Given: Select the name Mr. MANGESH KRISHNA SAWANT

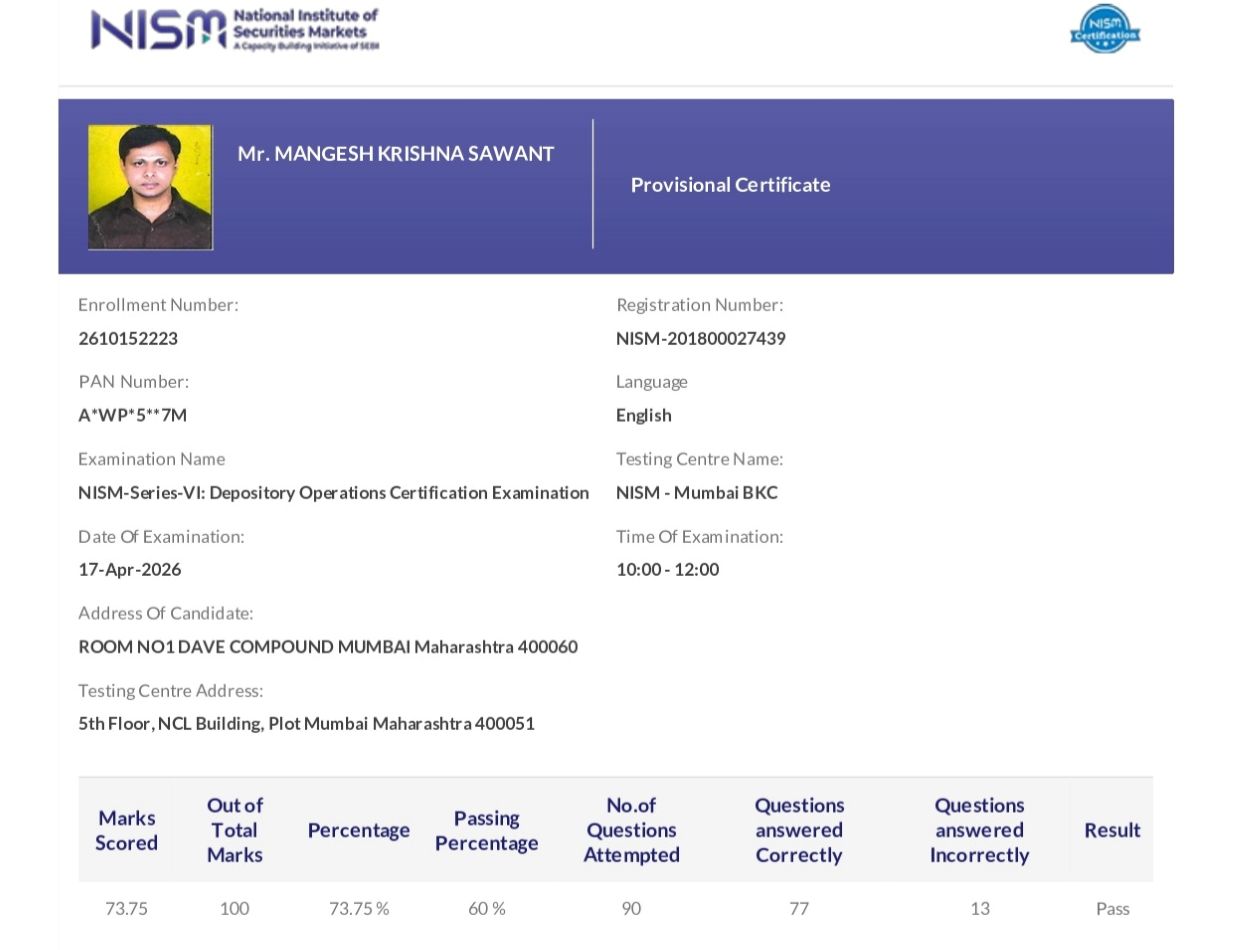Looking at the screenshot, I should pos(396,154).
